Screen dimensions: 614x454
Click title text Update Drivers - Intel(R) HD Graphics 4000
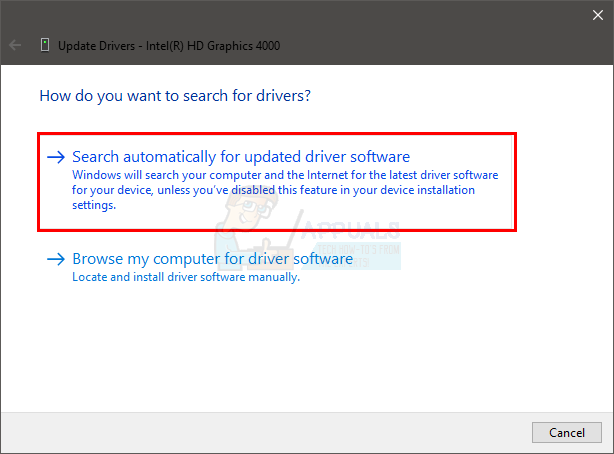169,46
